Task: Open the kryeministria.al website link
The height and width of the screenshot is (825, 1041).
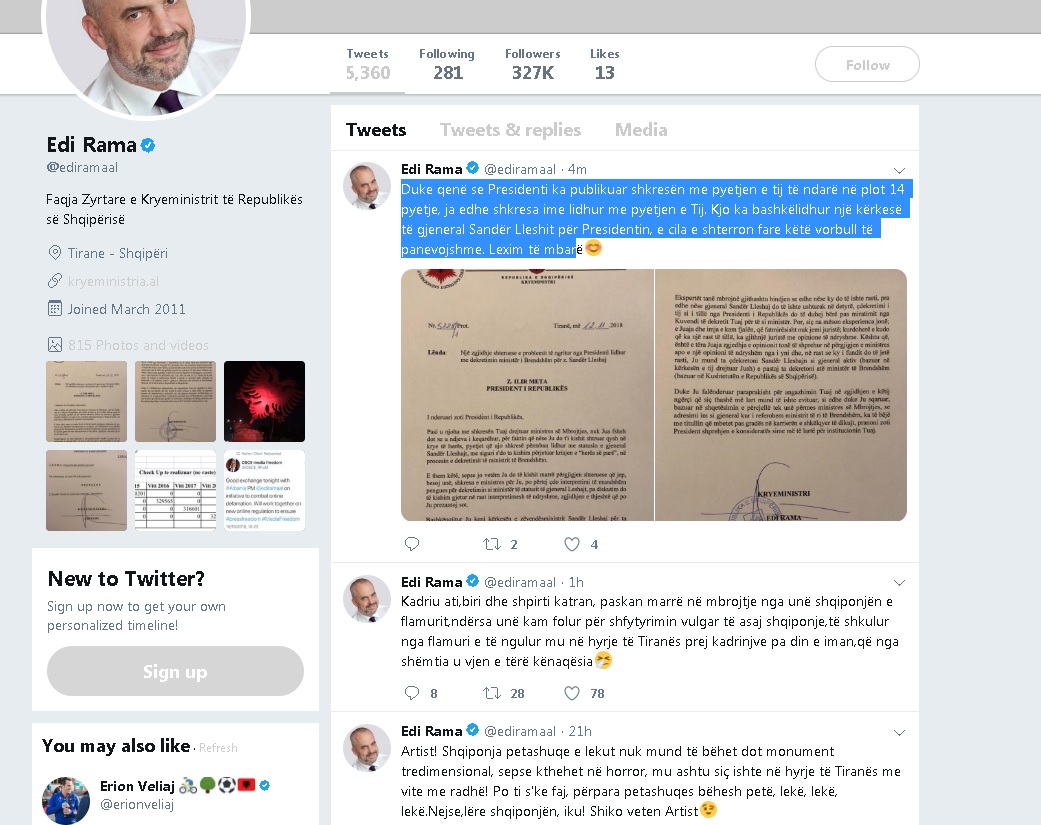Action: [x=113, y=281]
